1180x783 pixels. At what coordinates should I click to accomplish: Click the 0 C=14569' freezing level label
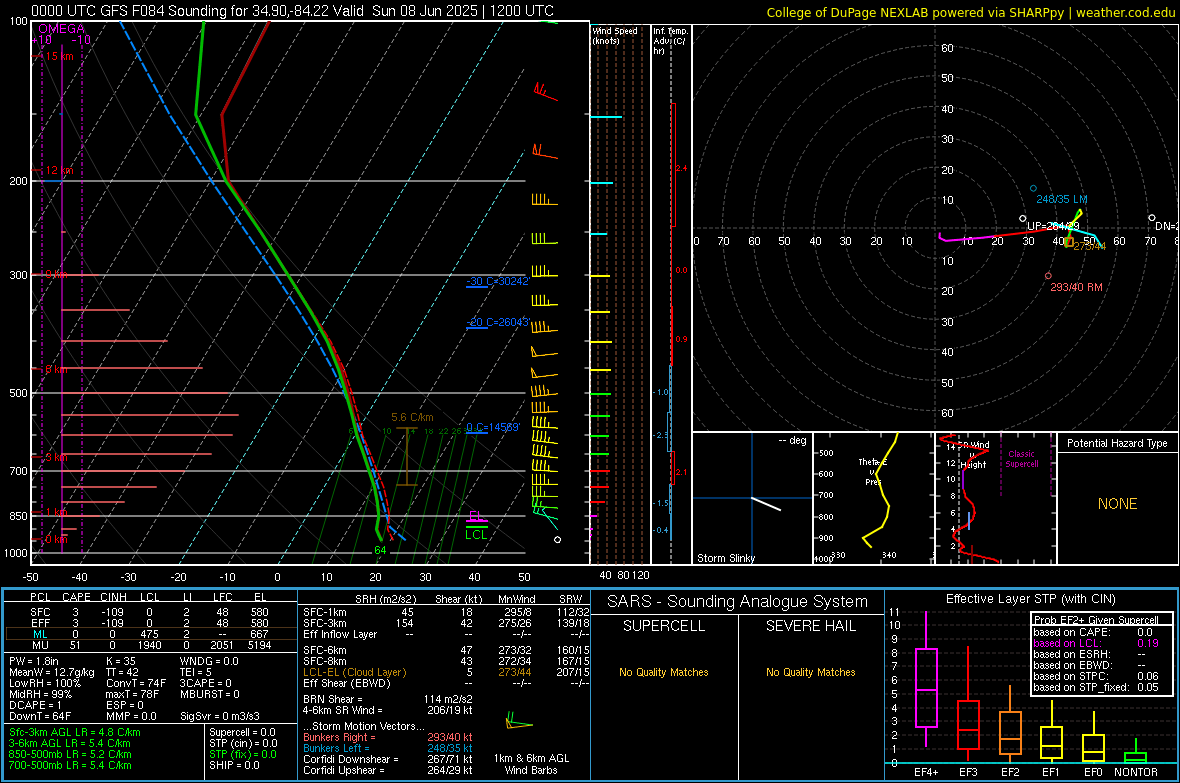492,427
